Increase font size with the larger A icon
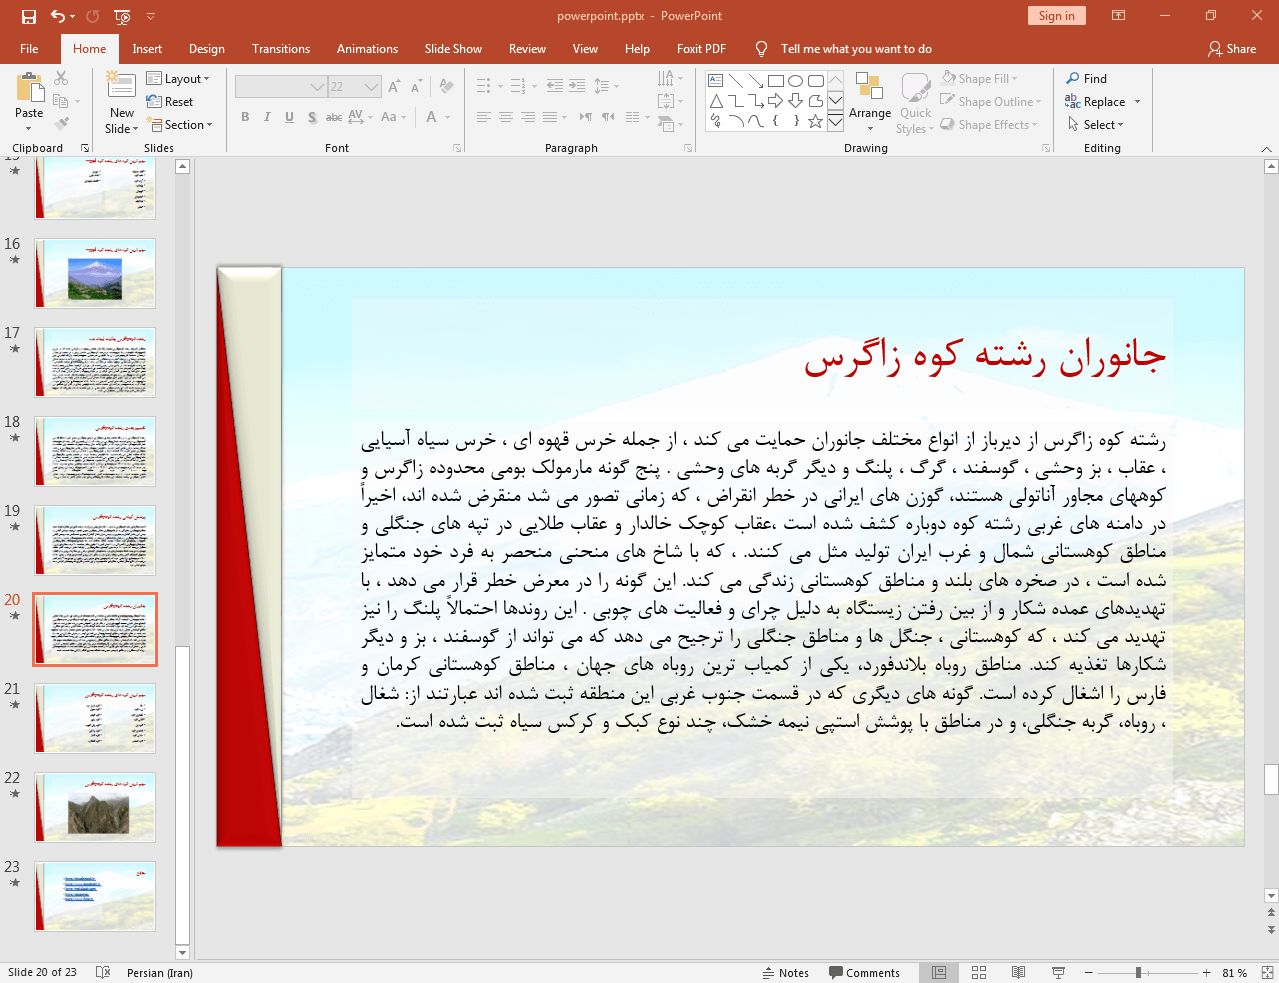This screenshot has width=1279, height=983. 394,87
